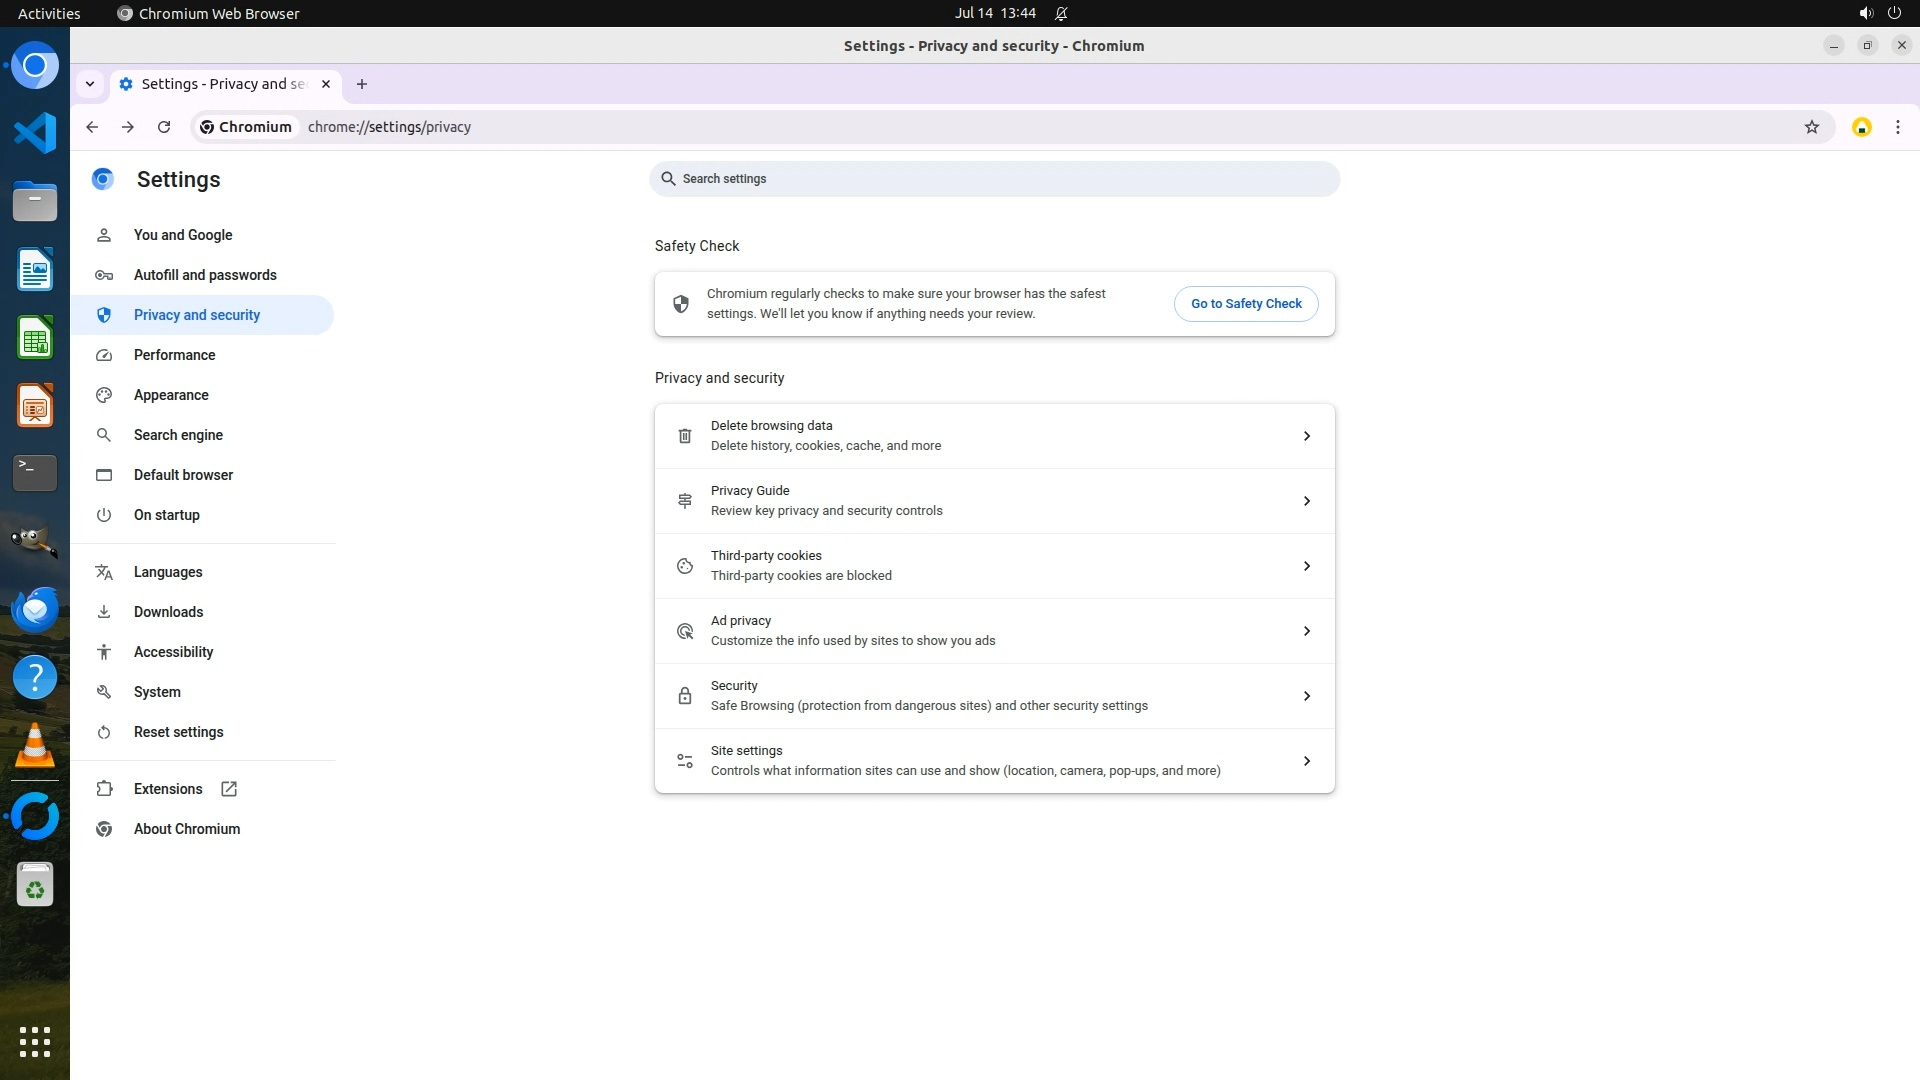Viewport: 1920px width, 1080px height.
Task: Click the address bar URL
Action: point(389,127)
